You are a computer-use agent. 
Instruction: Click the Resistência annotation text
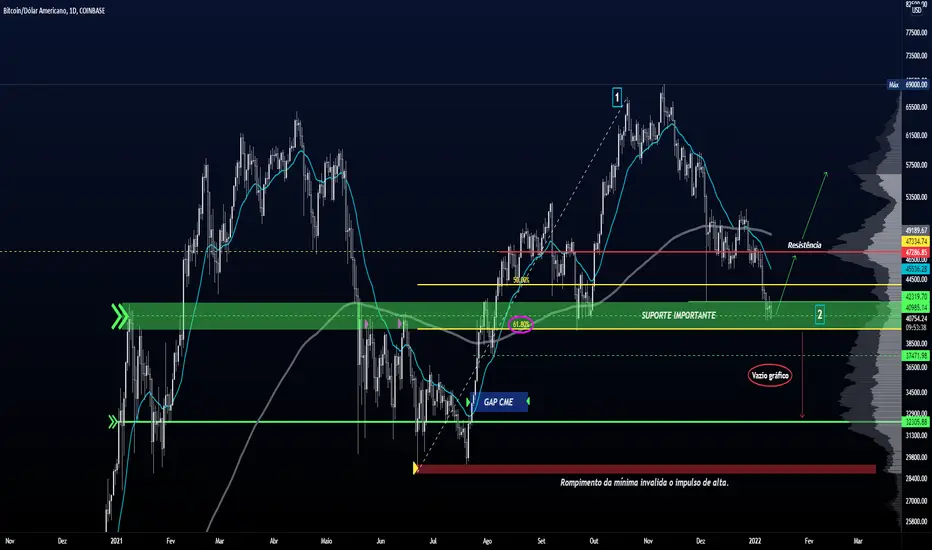click(x=804, y=245)
